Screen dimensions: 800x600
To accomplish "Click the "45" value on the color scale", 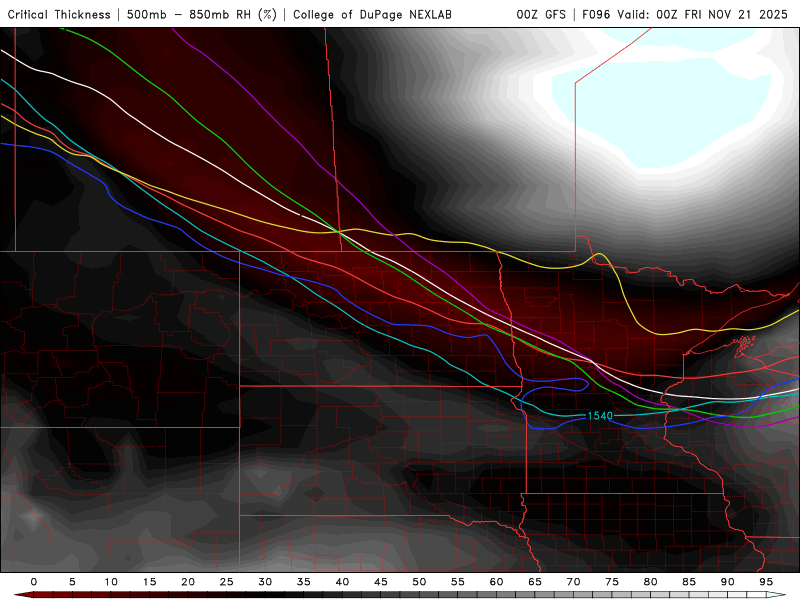I will coord(381,582).
